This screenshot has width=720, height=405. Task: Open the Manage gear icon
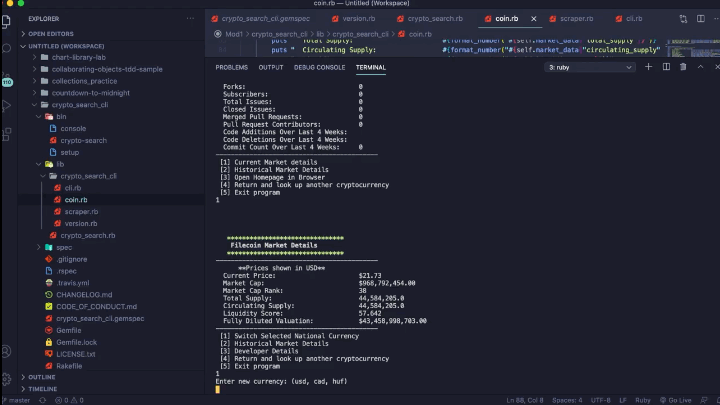(6, 379)
